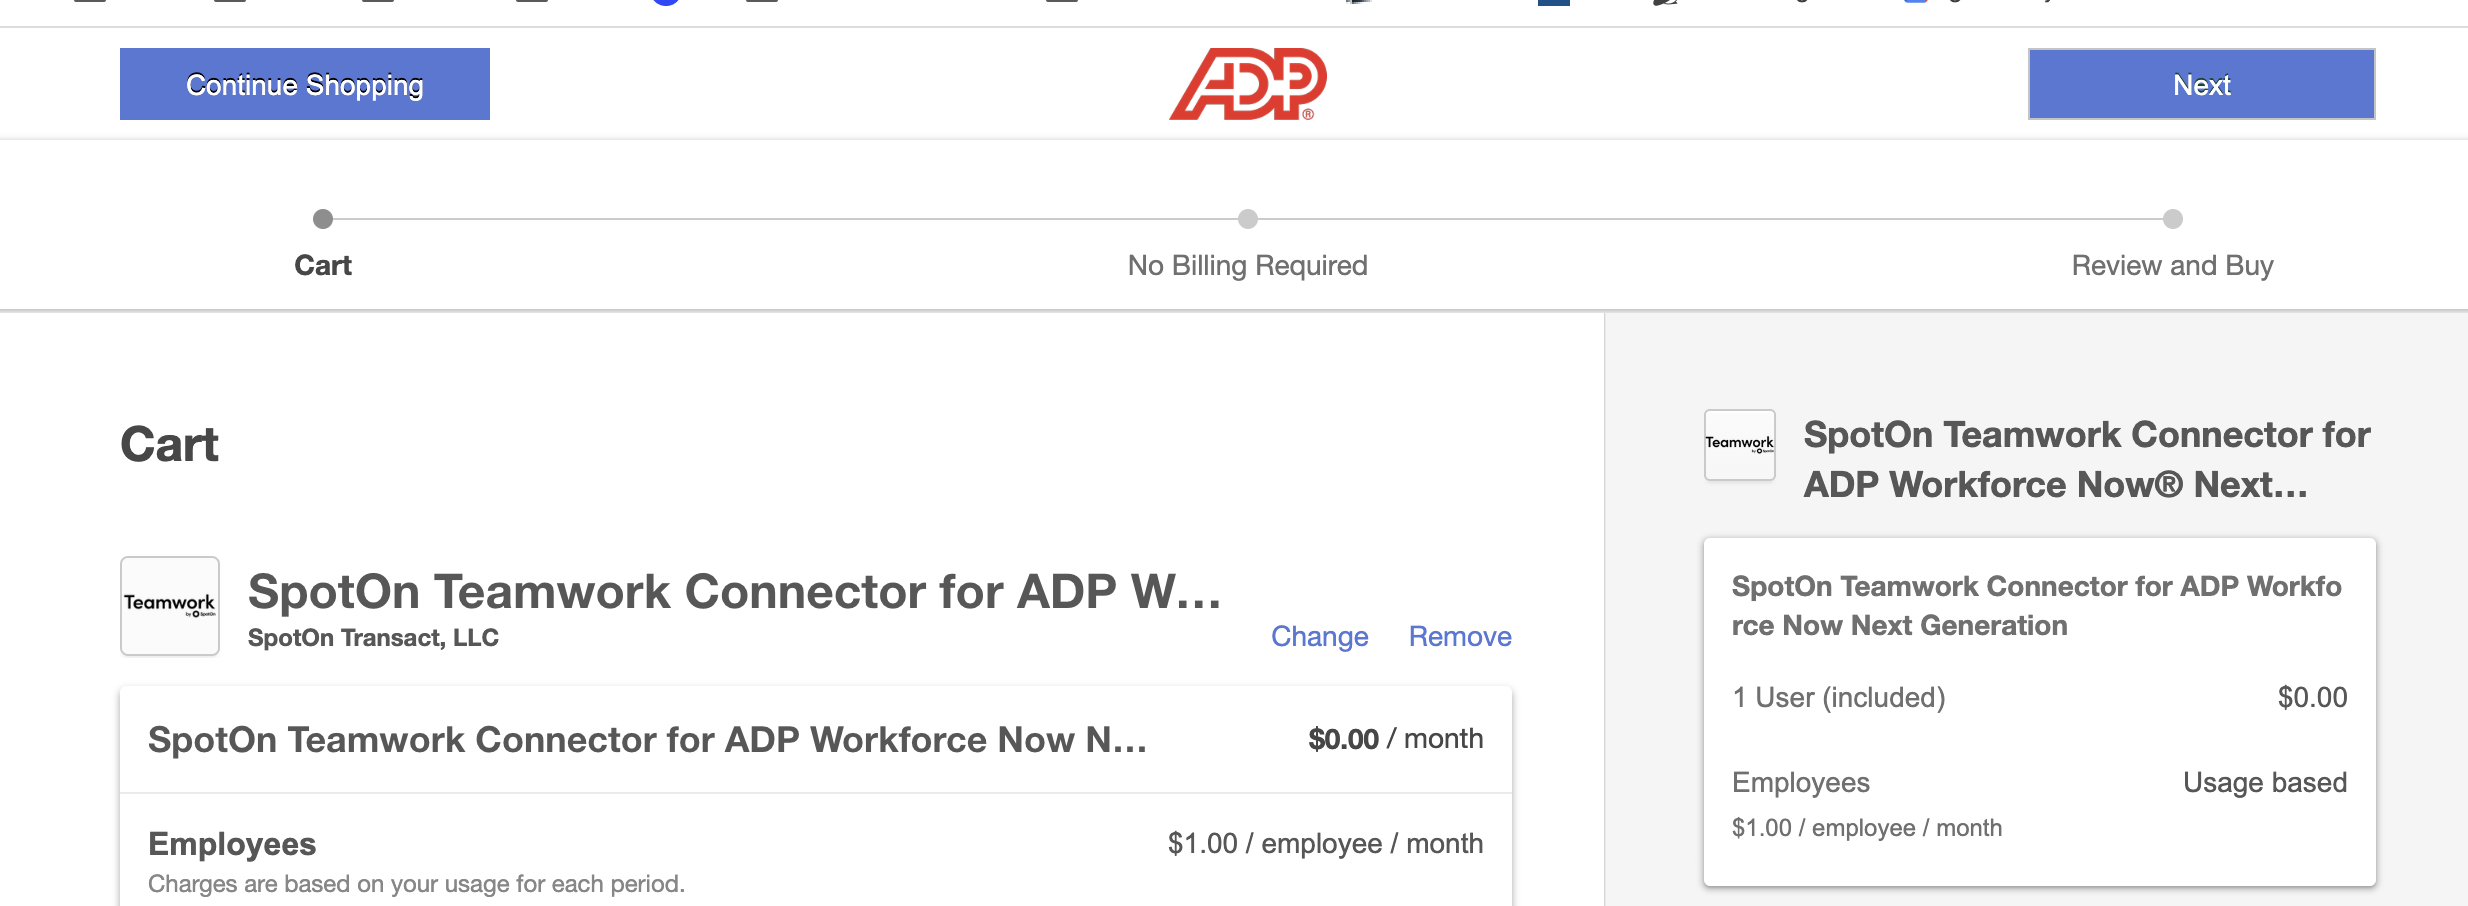This screenshot has width=2468, height=906.
Task: Click the Teamwork thumbnail in the order summary
Action: click(x=1739, y=444)
